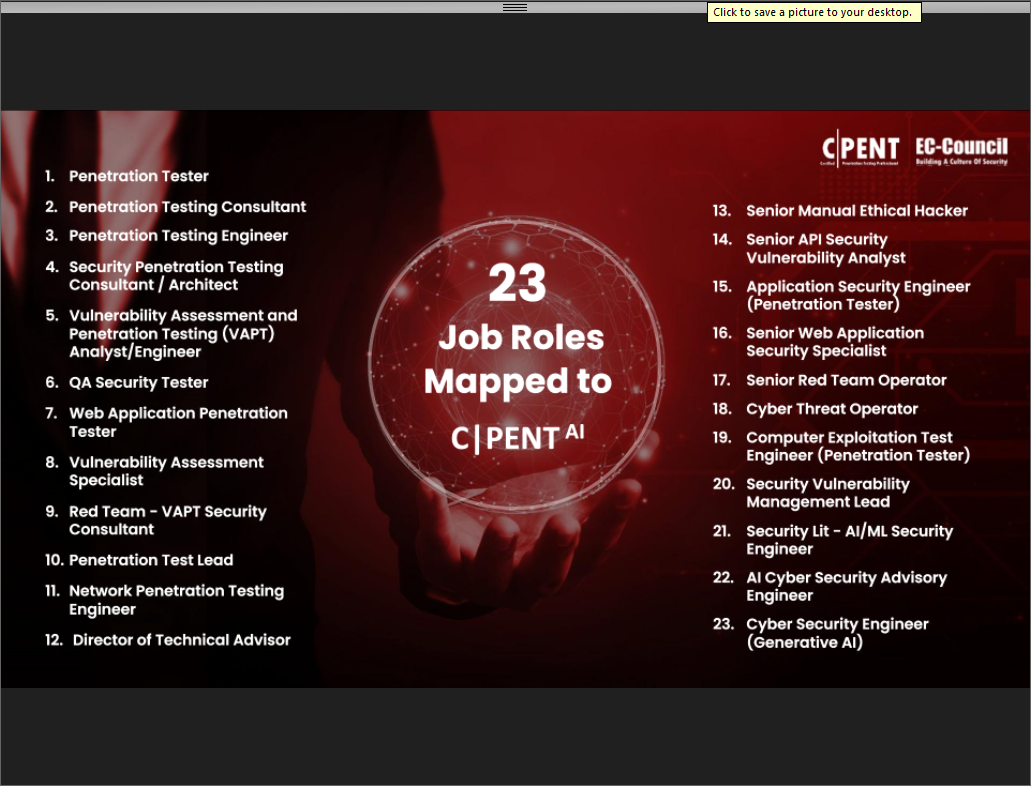Select the 'Senior Red Team Operator' line
This screenshot has height=786, width=1031.
(x=846, y=380)
